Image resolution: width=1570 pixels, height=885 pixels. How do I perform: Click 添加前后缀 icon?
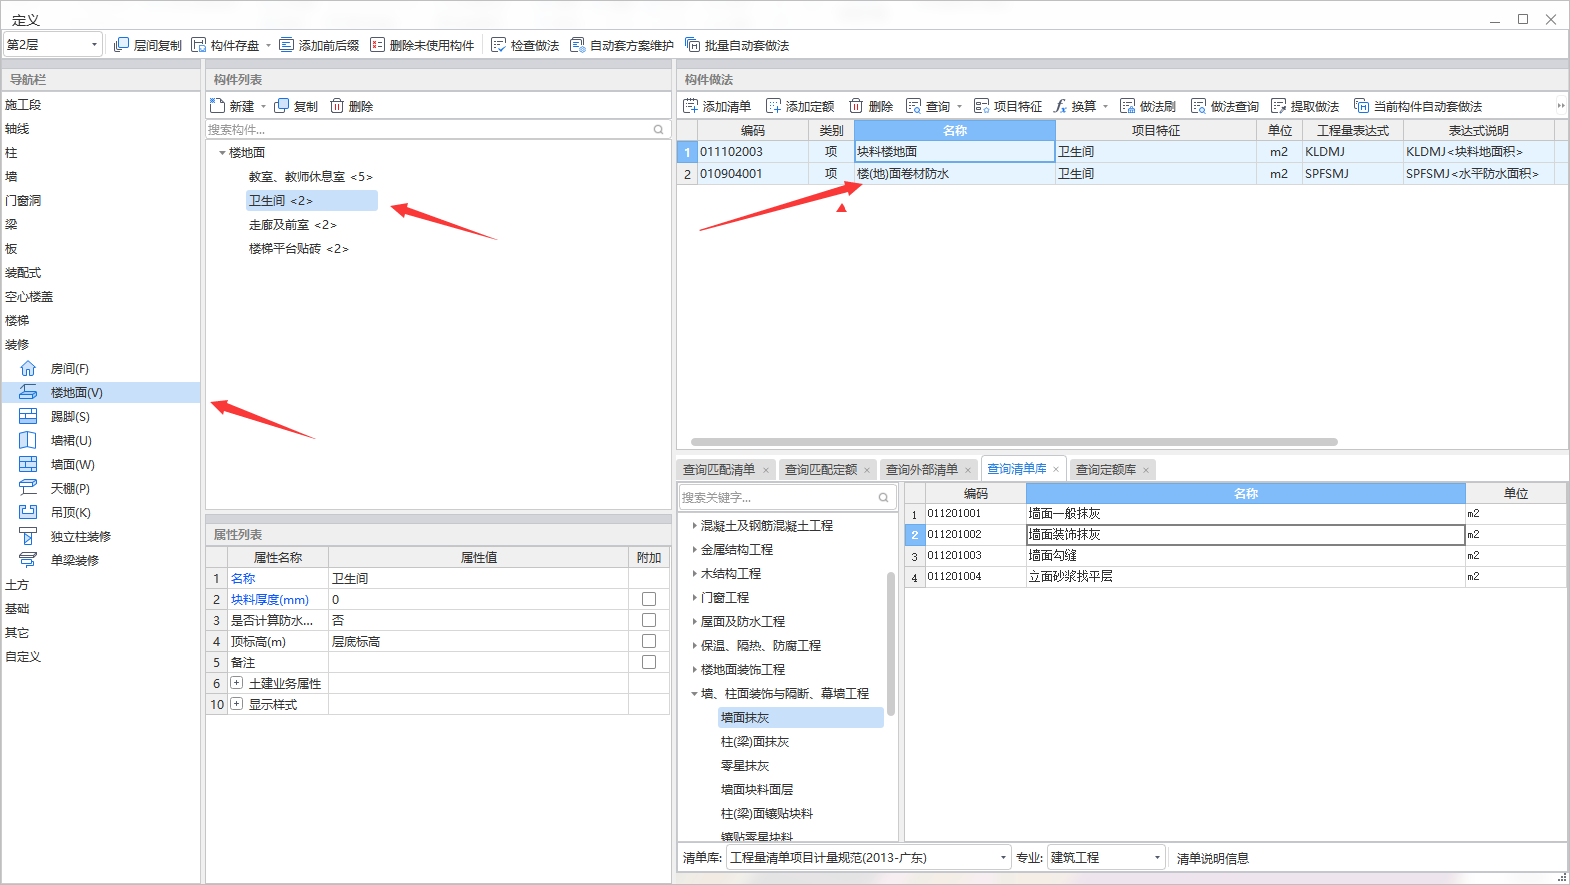[286, 45]
